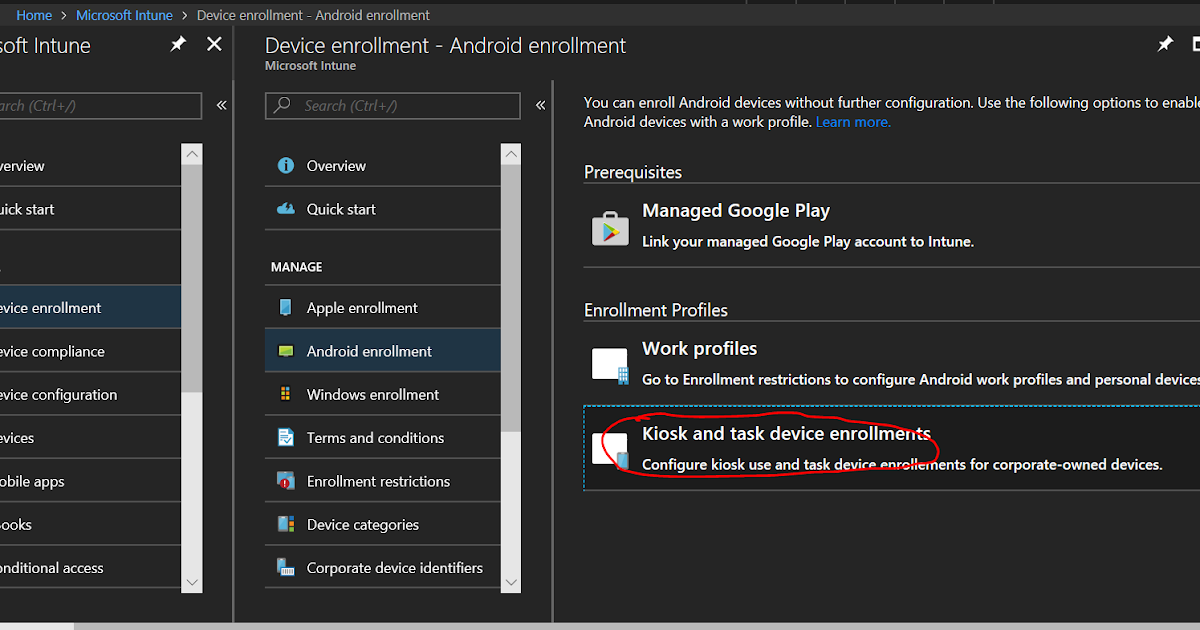Open Conditional access from the sidebar
Viewport: 1200px width, 630px height.
tap(60, 567)
